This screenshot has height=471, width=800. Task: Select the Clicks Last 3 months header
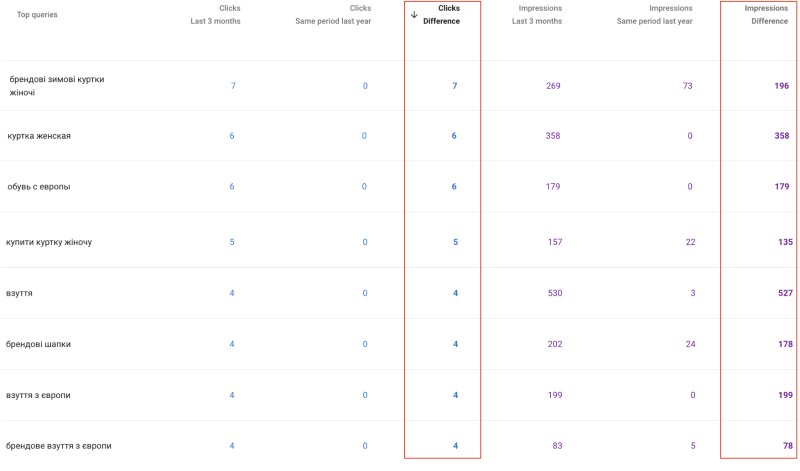(215, 14)
